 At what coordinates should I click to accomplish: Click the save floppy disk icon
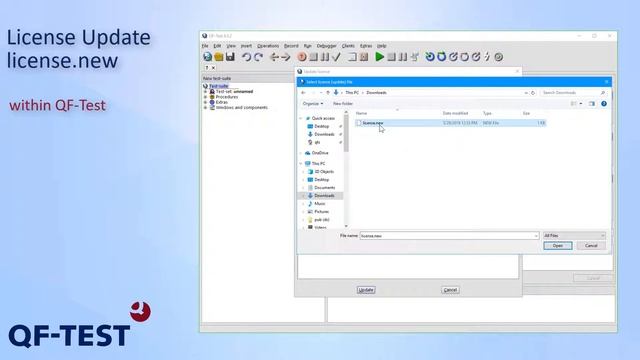click(x=230, y=57)
